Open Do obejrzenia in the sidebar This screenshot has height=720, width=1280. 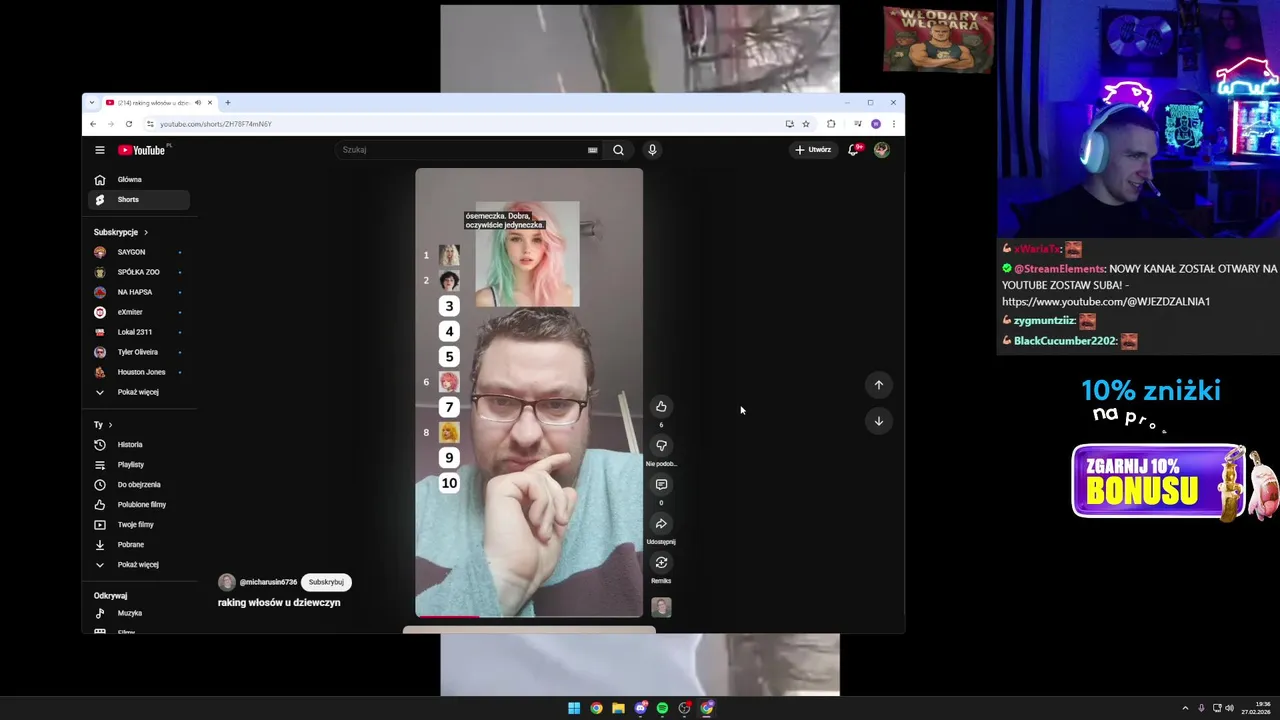pos(138,485)
